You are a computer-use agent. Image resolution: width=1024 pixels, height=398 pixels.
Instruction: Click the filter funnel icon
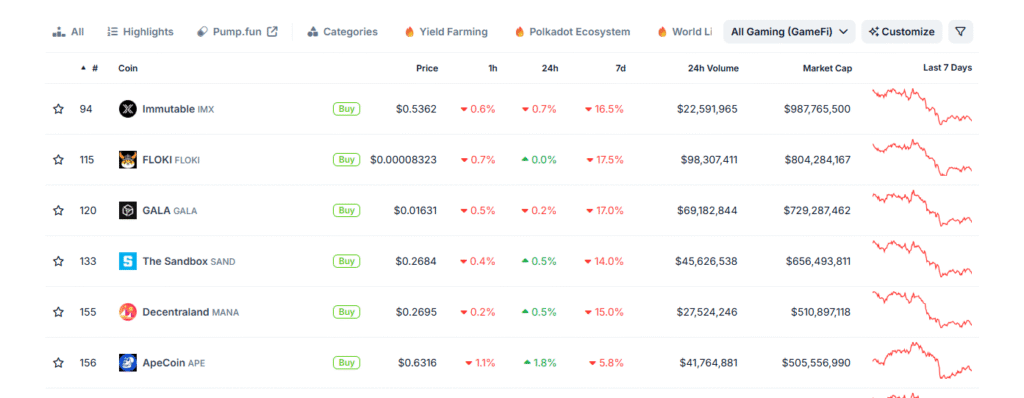point(960,31)
